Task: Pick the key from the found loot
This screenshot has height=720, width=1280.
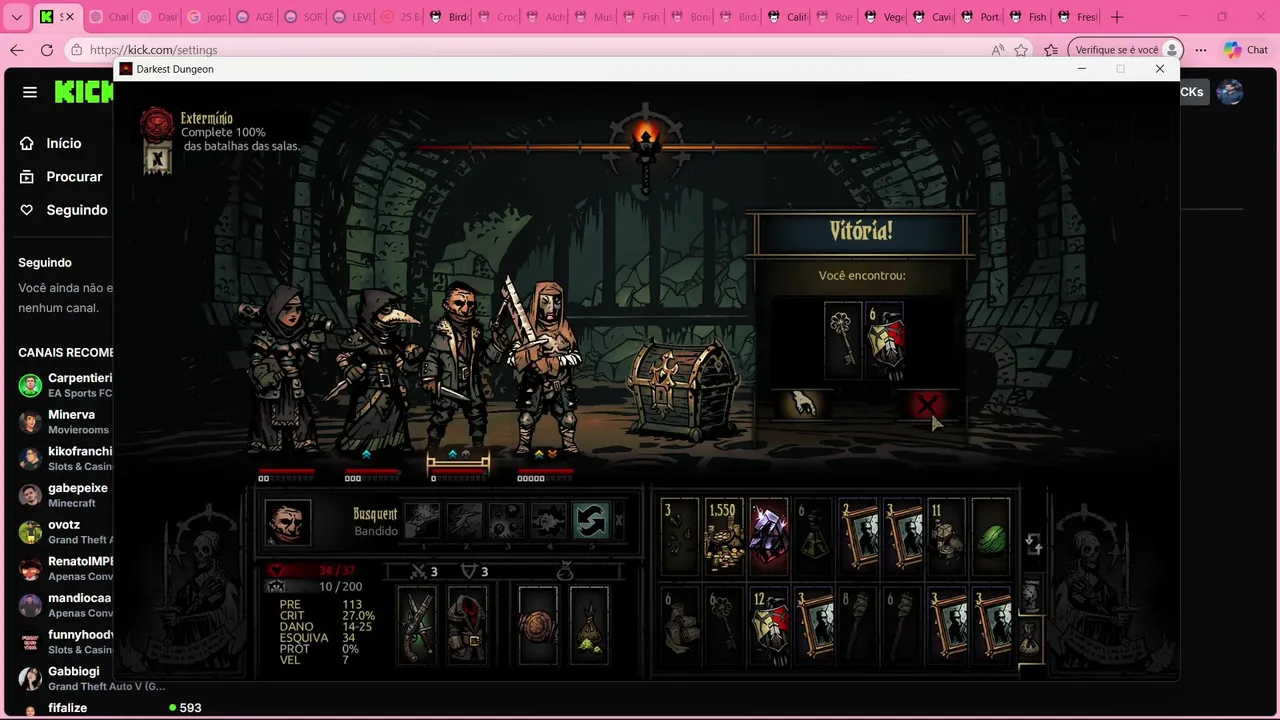Action: pos(843,341)
